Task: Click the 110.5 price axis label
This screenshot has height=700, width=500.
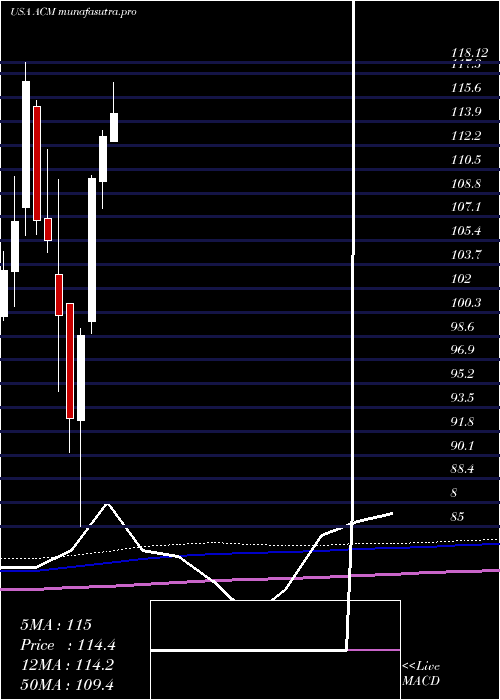Action: (x=466, y=159)
